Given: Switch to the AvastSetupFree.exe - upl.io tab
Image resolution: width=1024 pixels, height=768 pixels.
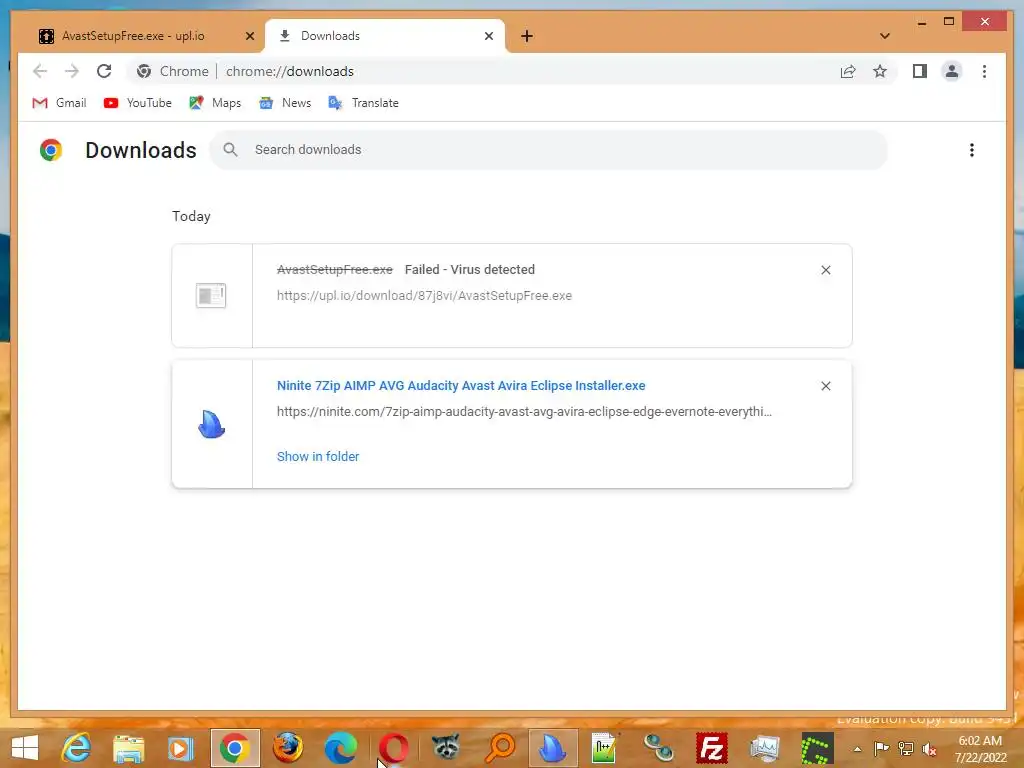Looking at the screenshot, I should coord(144,36).
